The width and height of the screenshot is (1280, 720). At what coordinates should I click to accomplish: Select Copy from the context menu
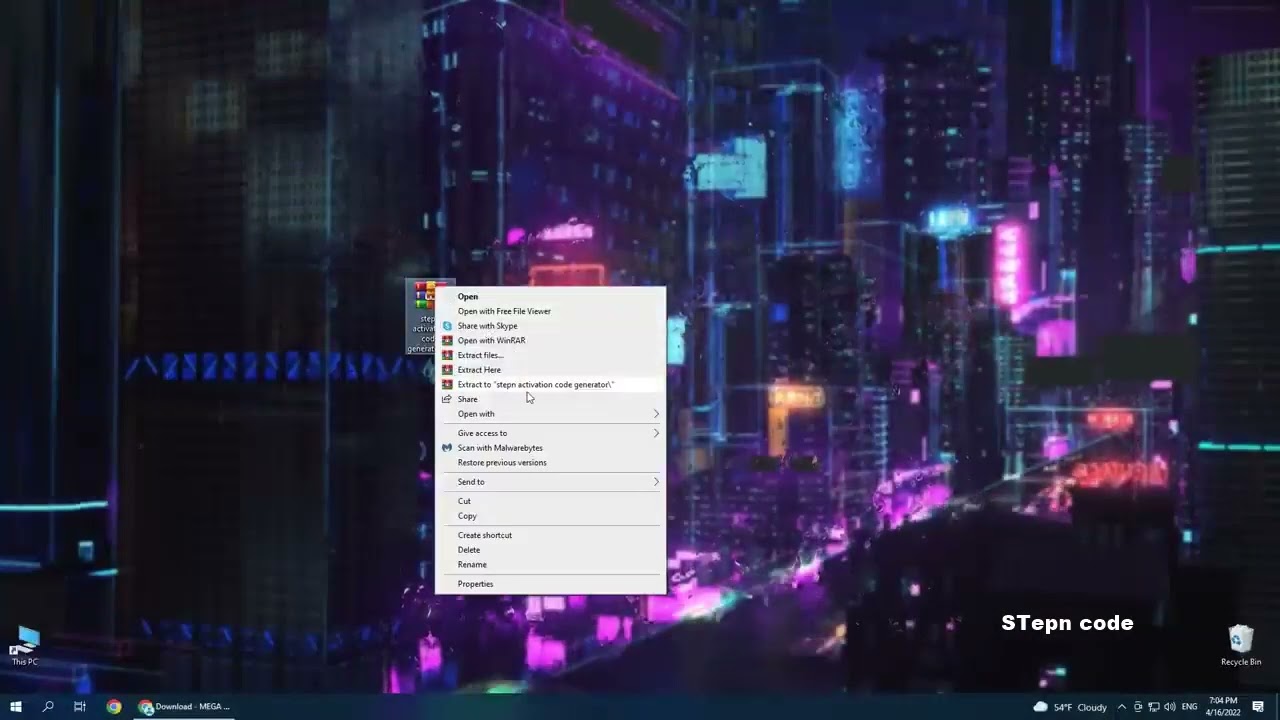click(x=550, y=516)
